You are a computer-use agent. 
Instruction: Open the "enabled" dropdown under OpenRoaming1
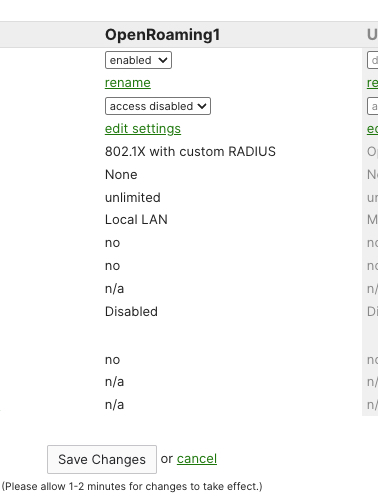click(x=138, y=60)
